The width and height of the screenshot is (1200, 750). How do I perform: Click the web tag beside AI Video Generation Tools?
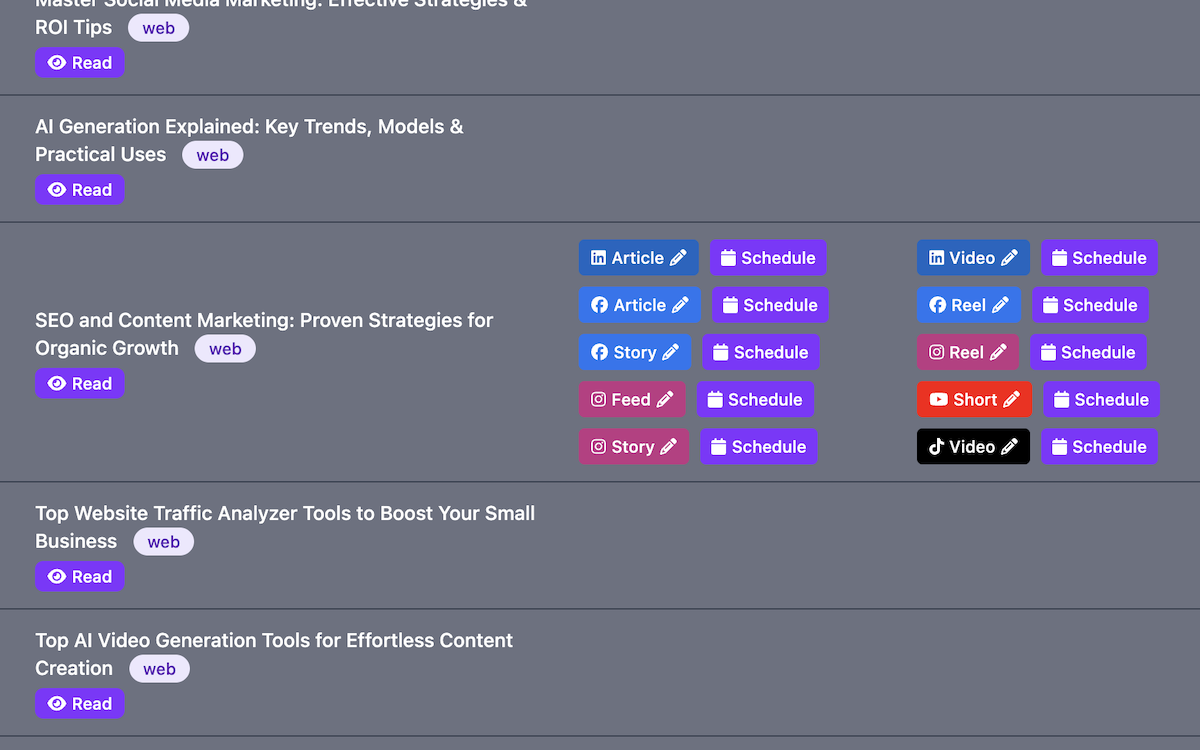tap(159, 669)
